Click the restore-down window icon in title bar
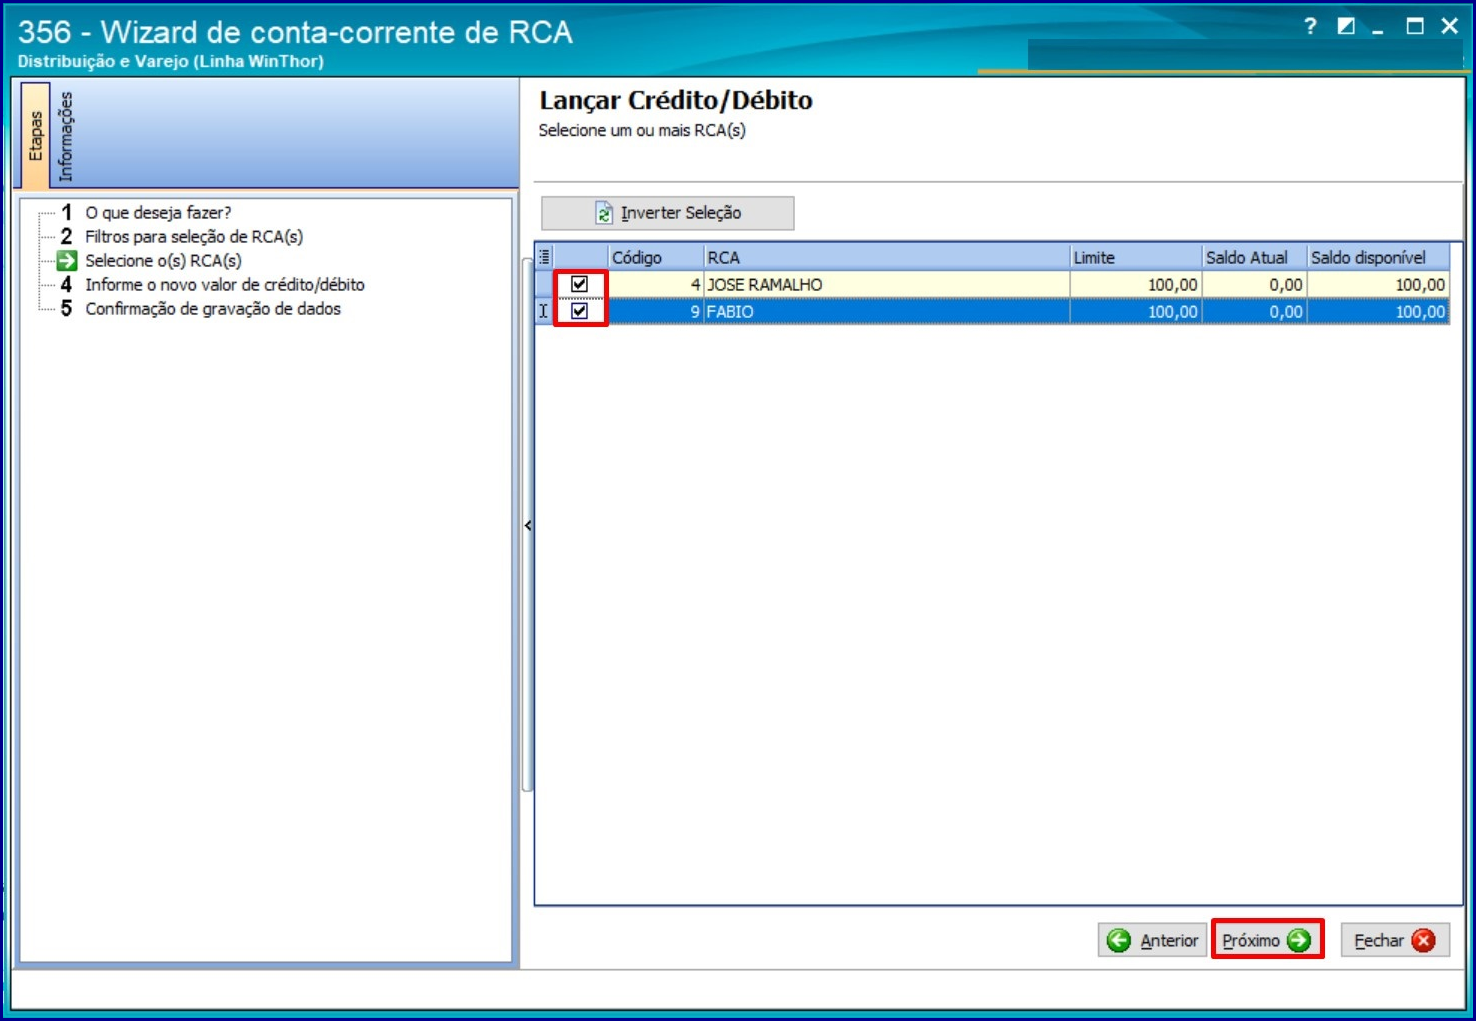Screen dimensions: 1476x1021 click(1346, 26)
